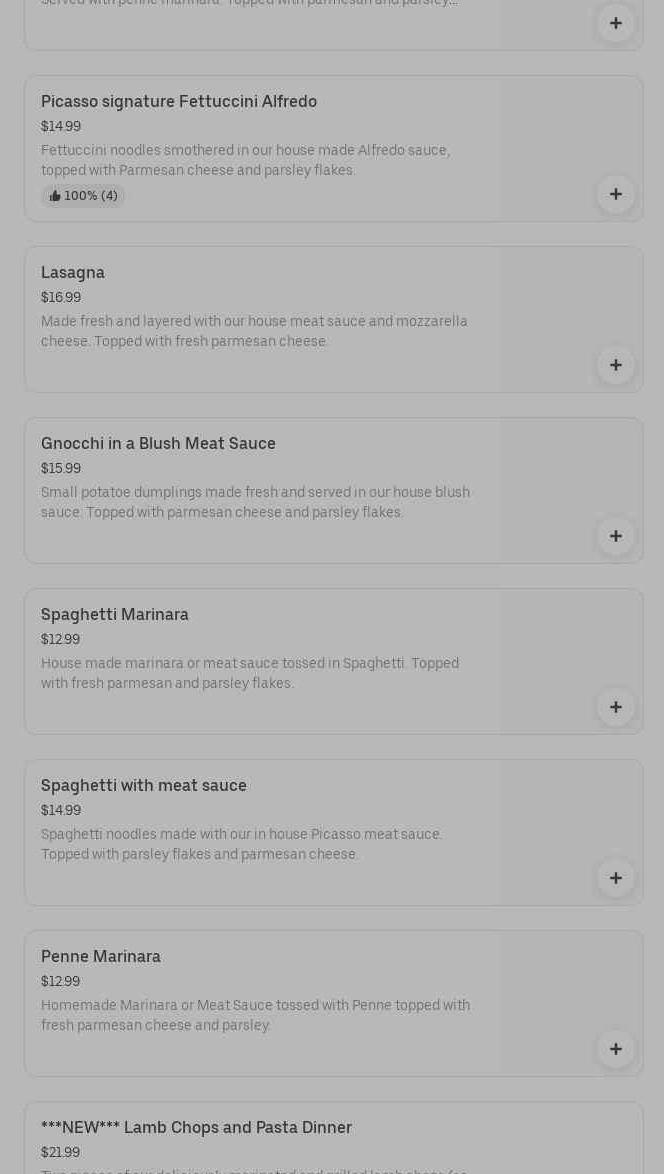Add Spaghetti Marinara with plus icon
Image resolution: width=664 pixels, height=1174 pixels.
click(615, 707)
